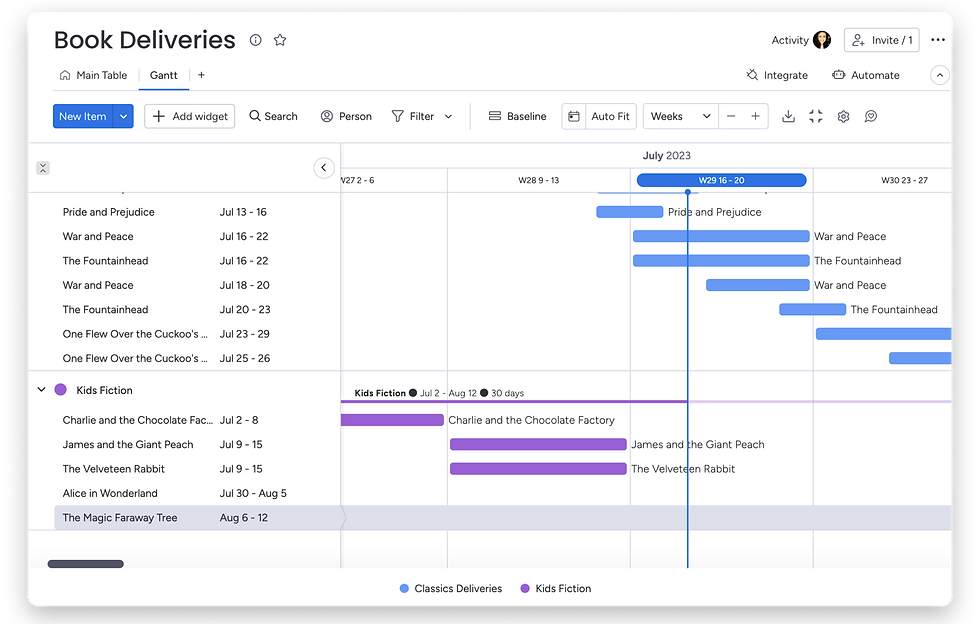Click the W29 16 - 20 week marker
Viewport: 980px width, 624px height.
(721, 180)
